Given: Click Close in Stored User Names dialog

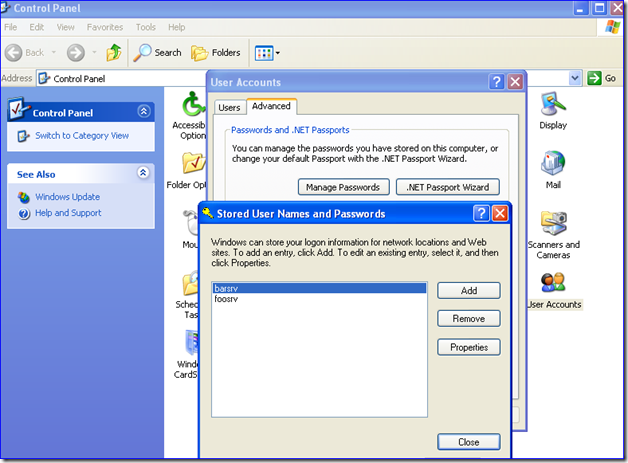Looking at the screenshot, I should pyautogui.click(x=469, y=442).
